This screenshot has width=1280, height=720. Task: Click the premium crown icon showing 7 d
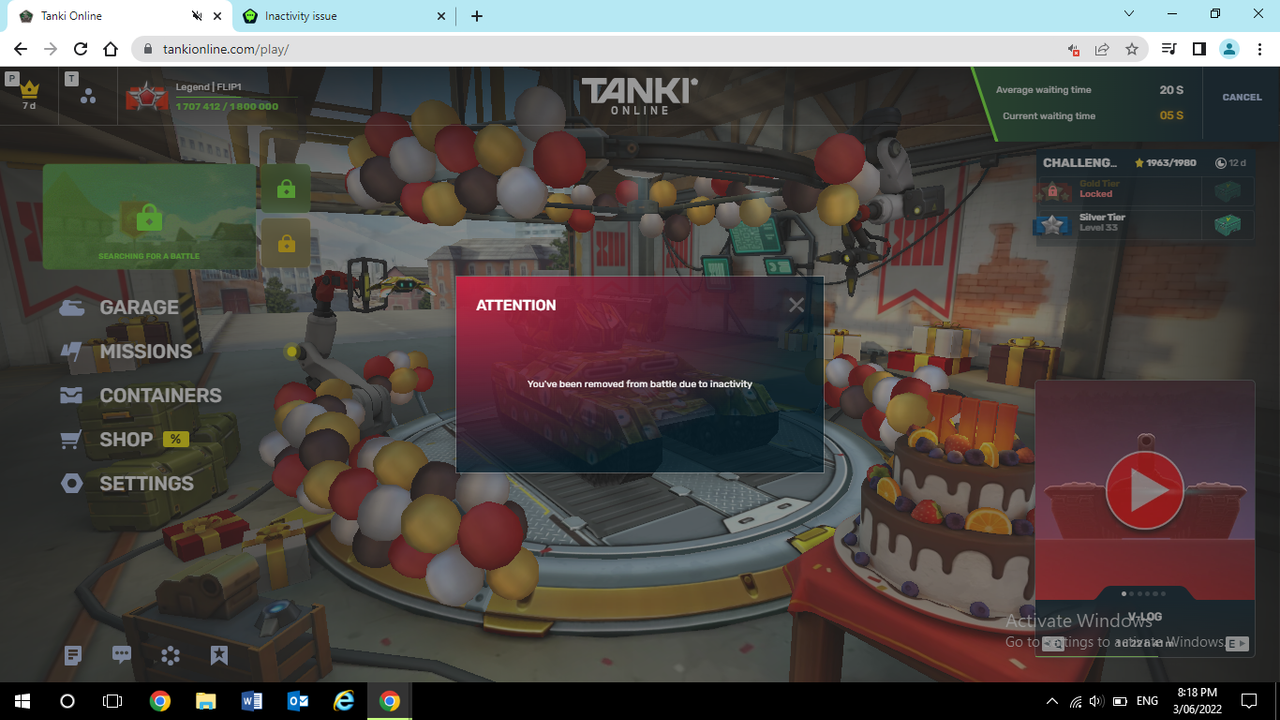(29, 95)
